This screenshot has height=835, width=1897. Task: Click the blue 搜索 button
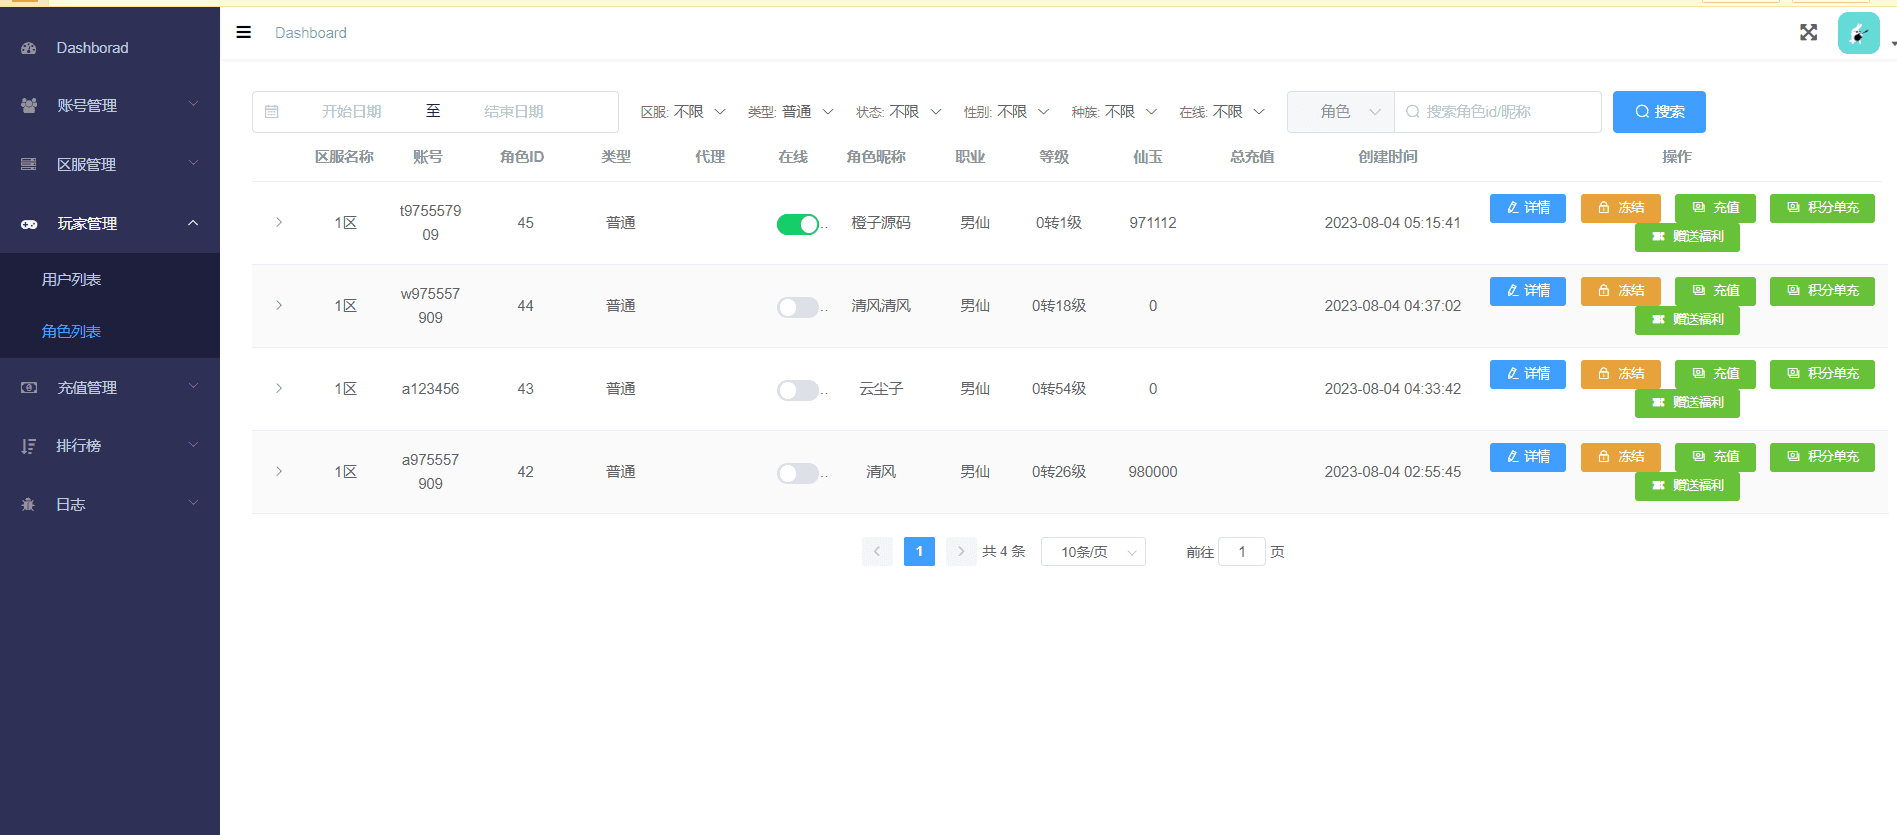coord(1658,112)
